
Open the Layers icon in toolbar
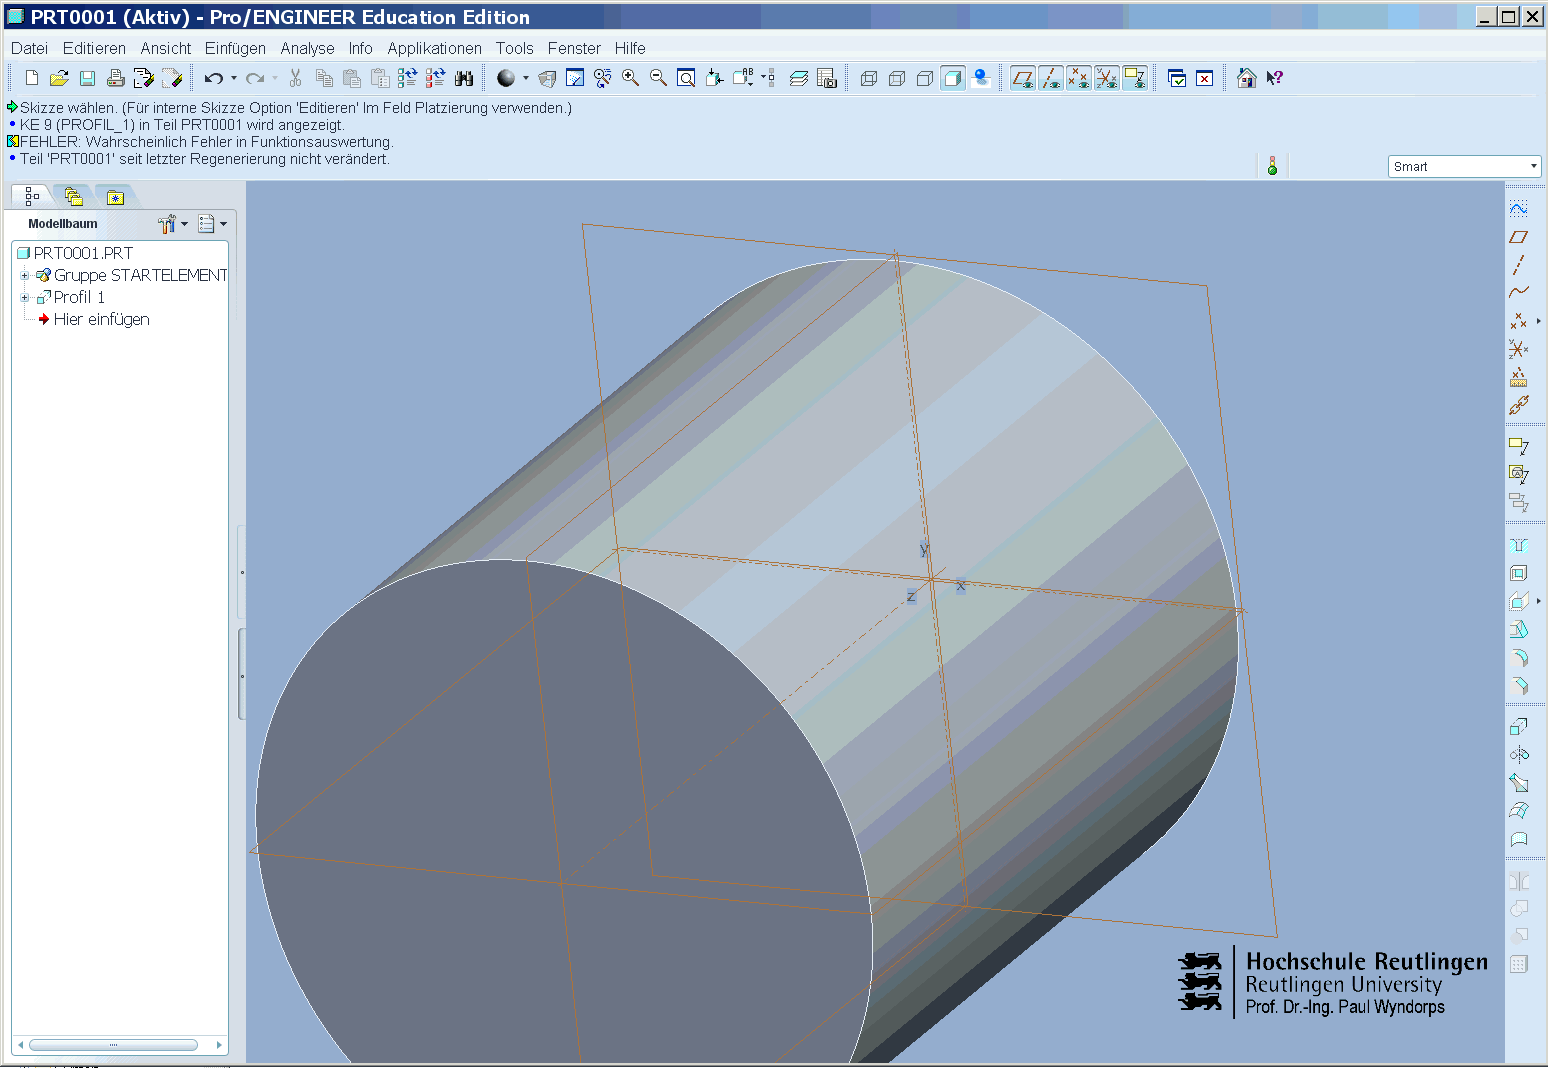coord(798,78)
